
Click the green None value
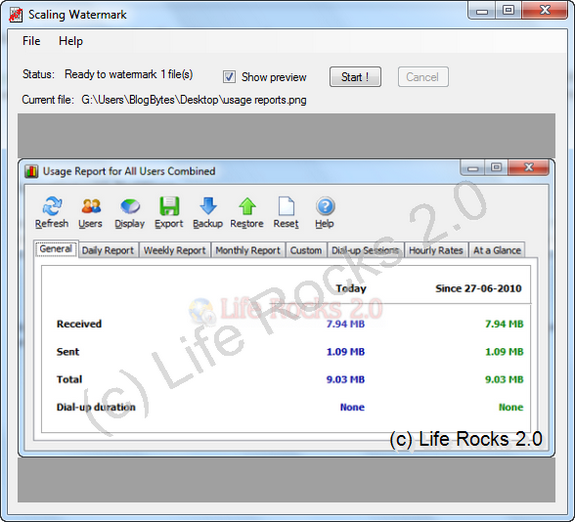511,407
